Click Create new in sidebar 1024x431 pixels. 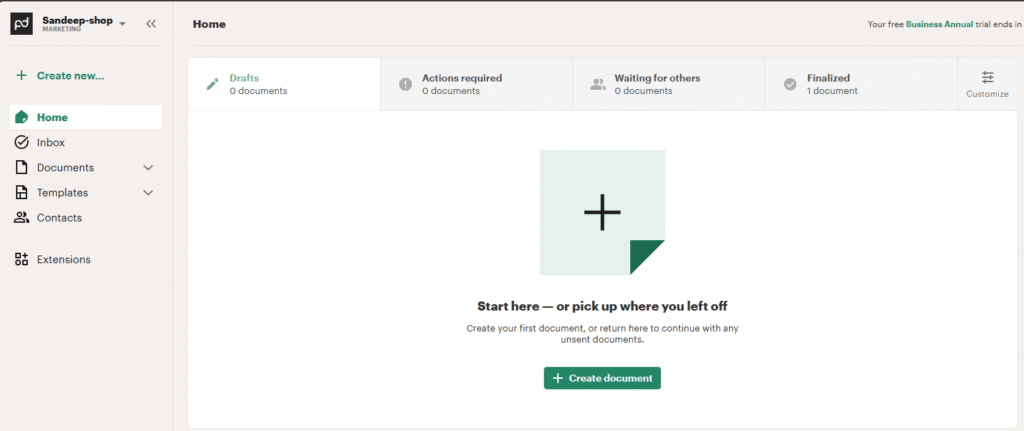pyautogui.click(x=60, y=75)
